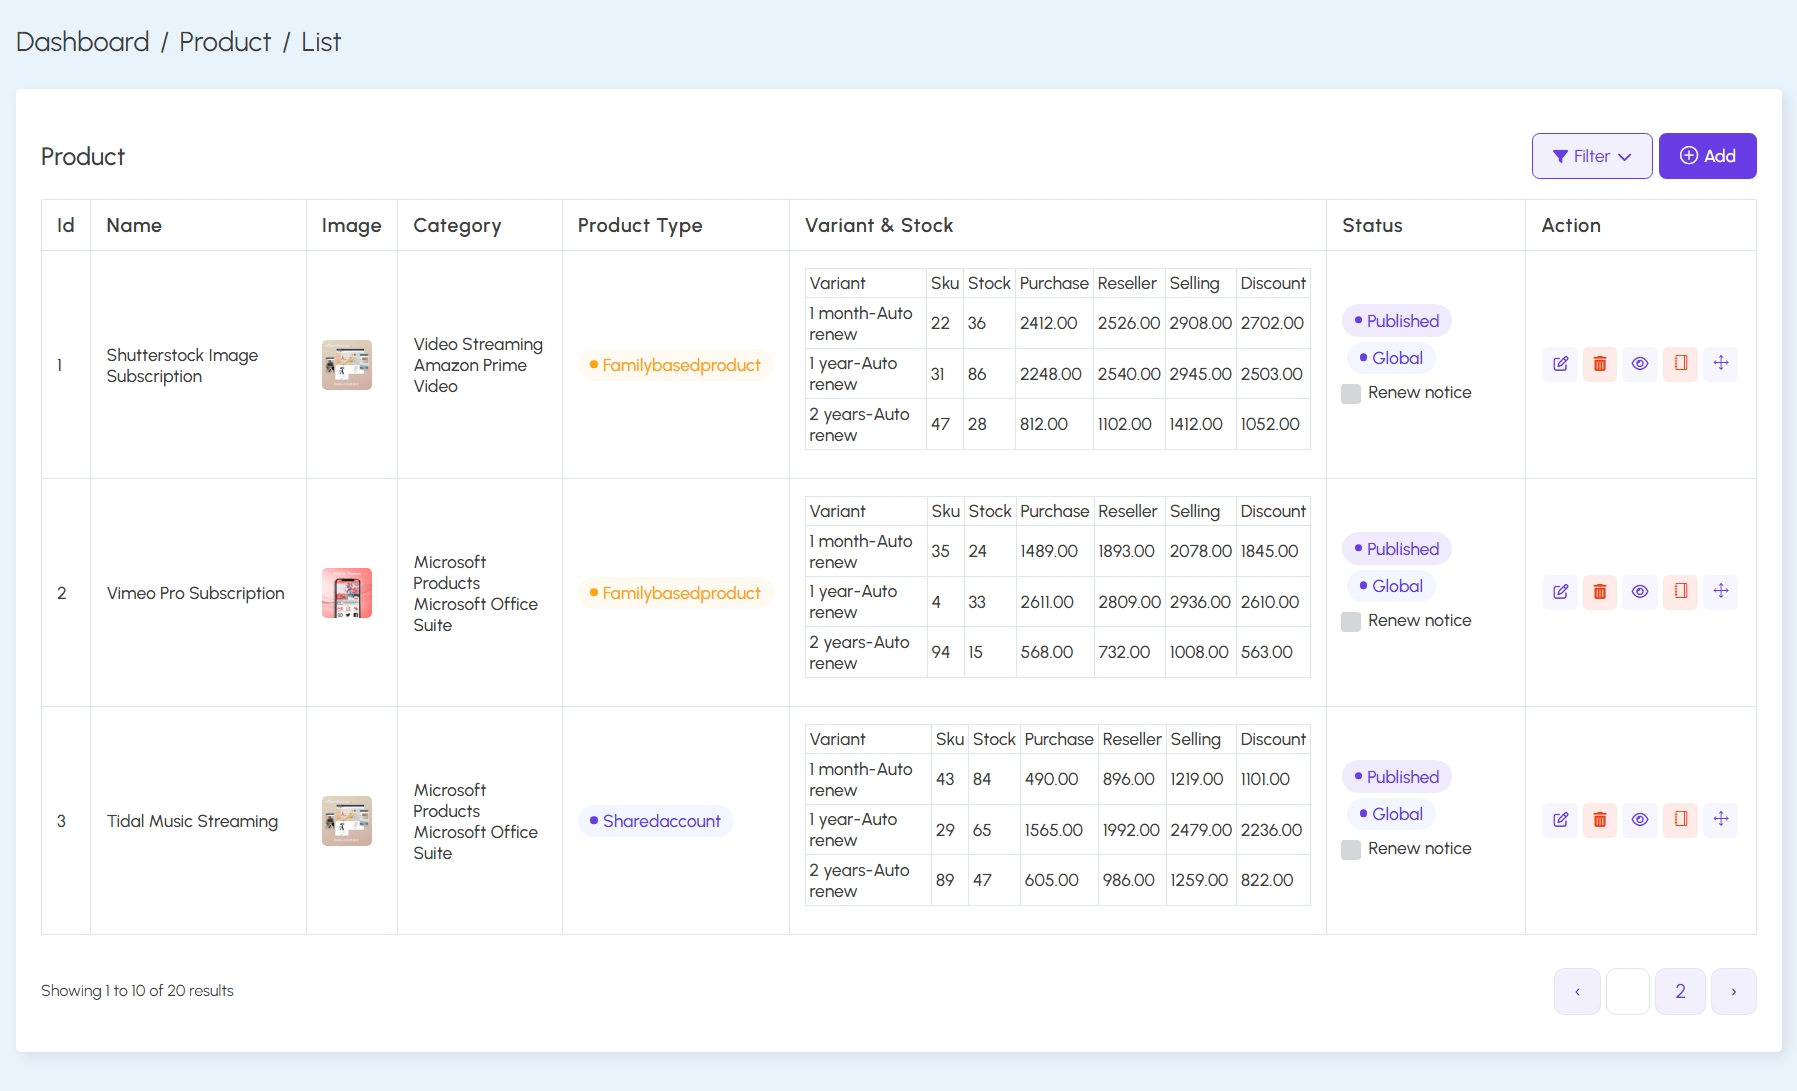The width and height of the screenshot is (1797, 1091).
Task: Edit the Shutterstock Image Subscription product
Action: click(1560, 364)
